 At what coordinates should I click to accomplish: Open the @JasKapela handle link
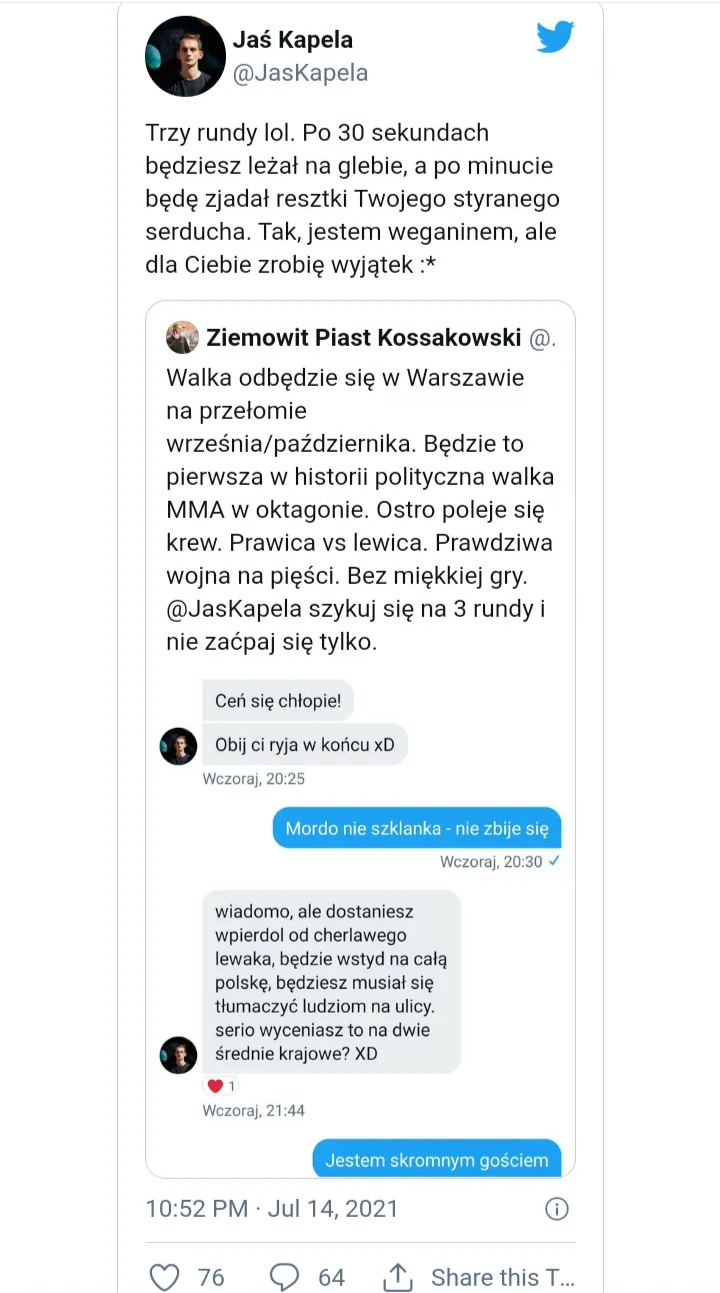300,73
